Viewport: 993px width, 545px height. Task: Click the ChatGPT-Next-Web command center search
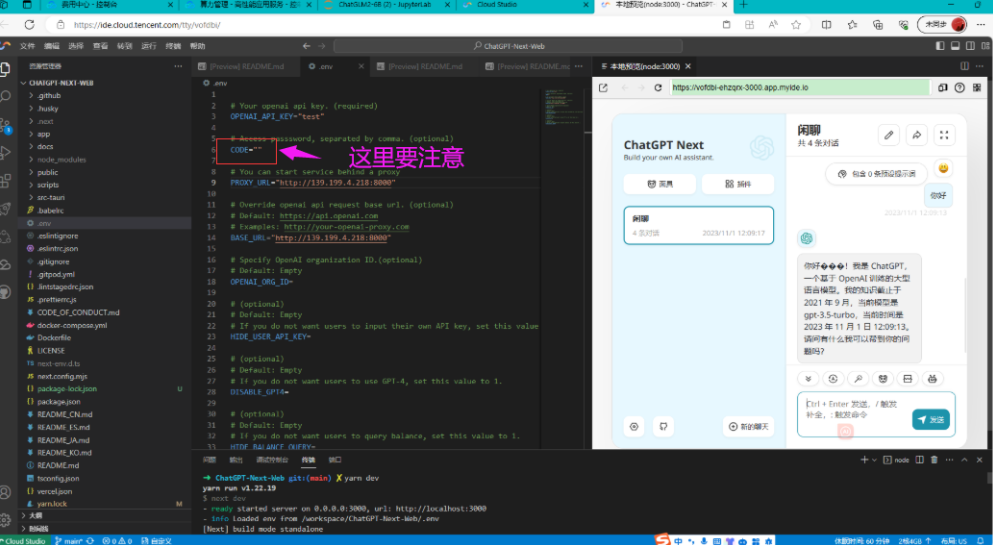(508, 46)
